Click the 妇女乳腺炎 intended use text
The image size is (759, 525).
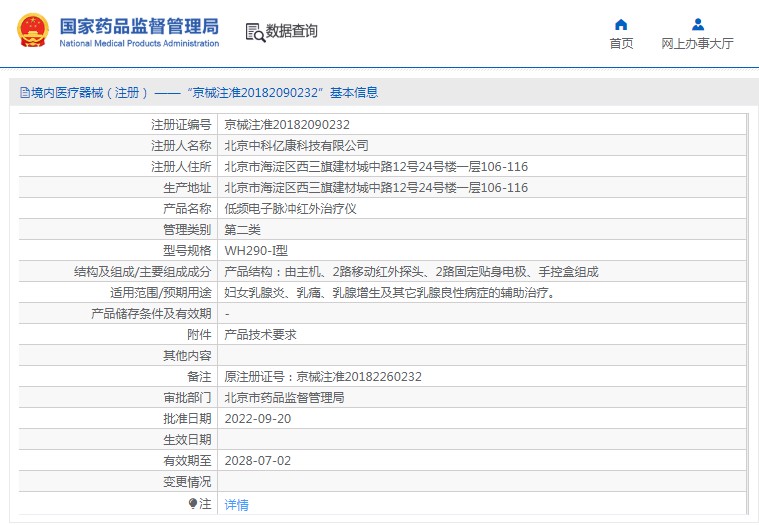(x=390, y=293)
